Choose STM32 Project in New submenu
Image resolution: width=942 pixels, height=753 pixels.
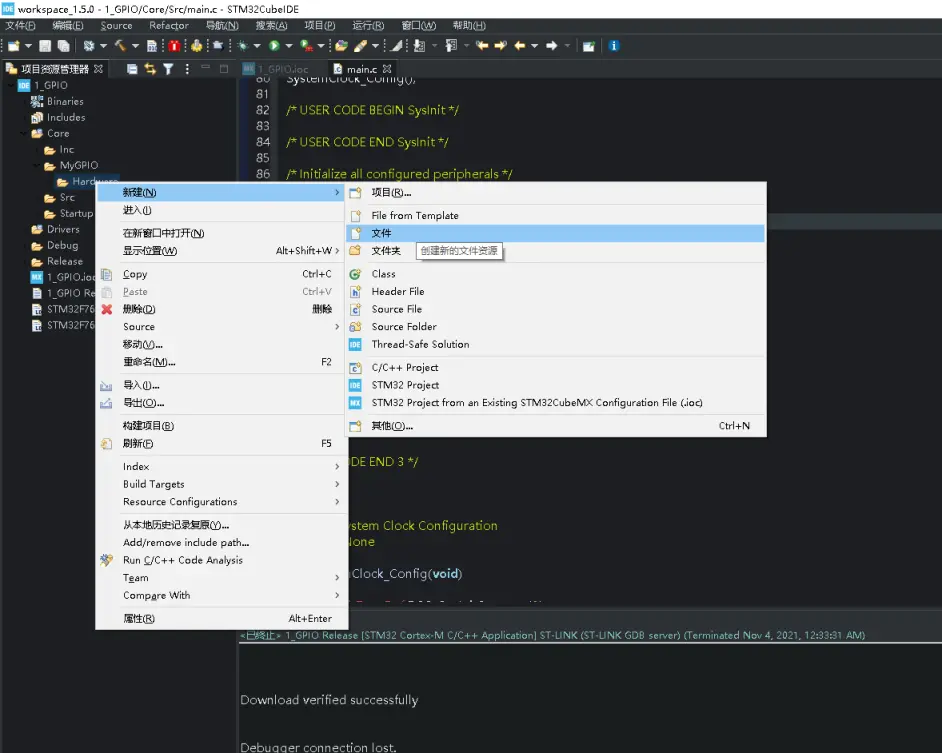556,385
